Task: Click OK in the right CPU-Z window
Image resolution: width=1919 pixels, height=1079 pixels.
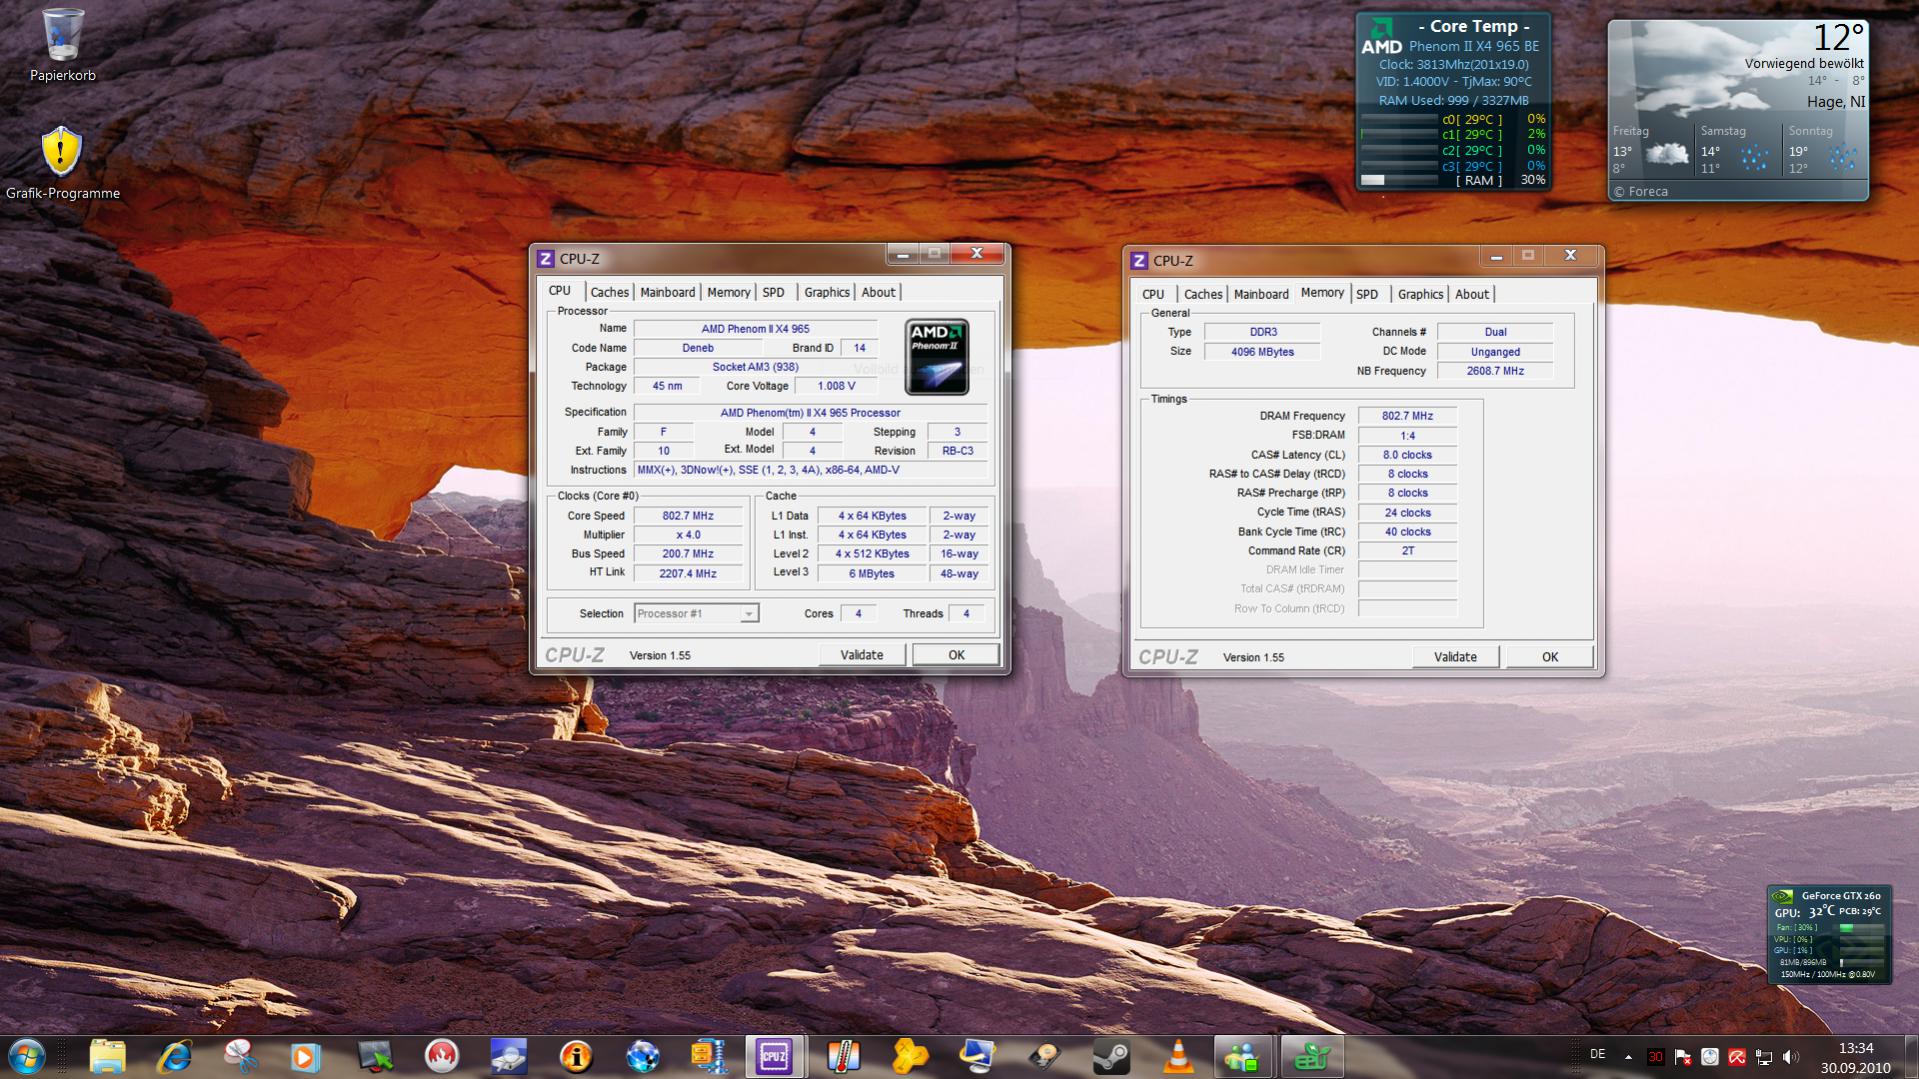Action: (1550, 657)
